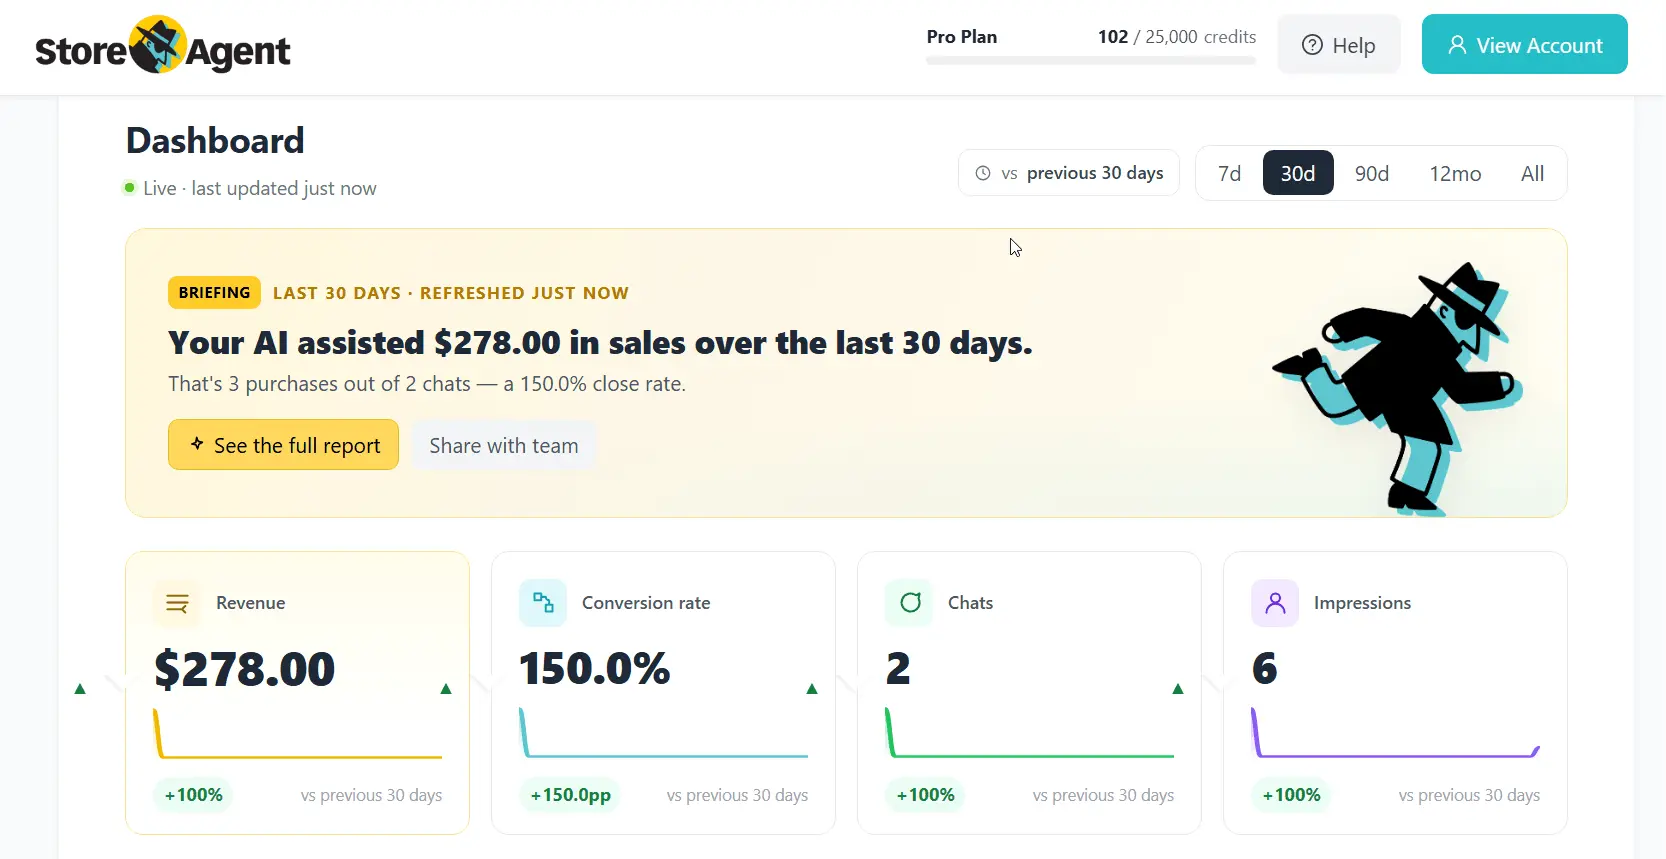Click the Chats value 2
The image size is (1666, 859).
click(x=898, y=669)
